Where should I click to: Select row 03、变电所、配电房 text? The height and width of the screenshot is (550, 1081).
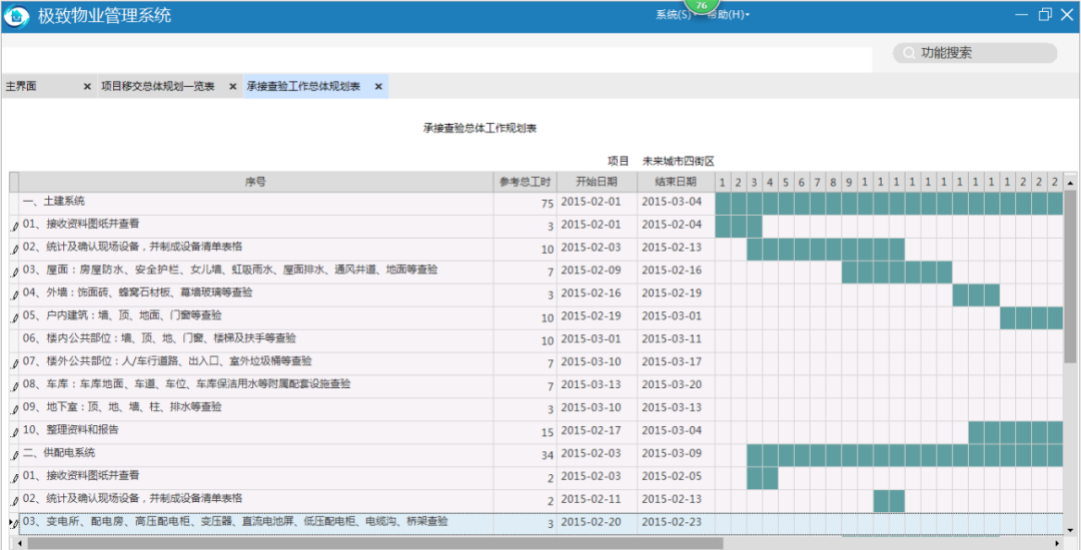tap(234, 522)
